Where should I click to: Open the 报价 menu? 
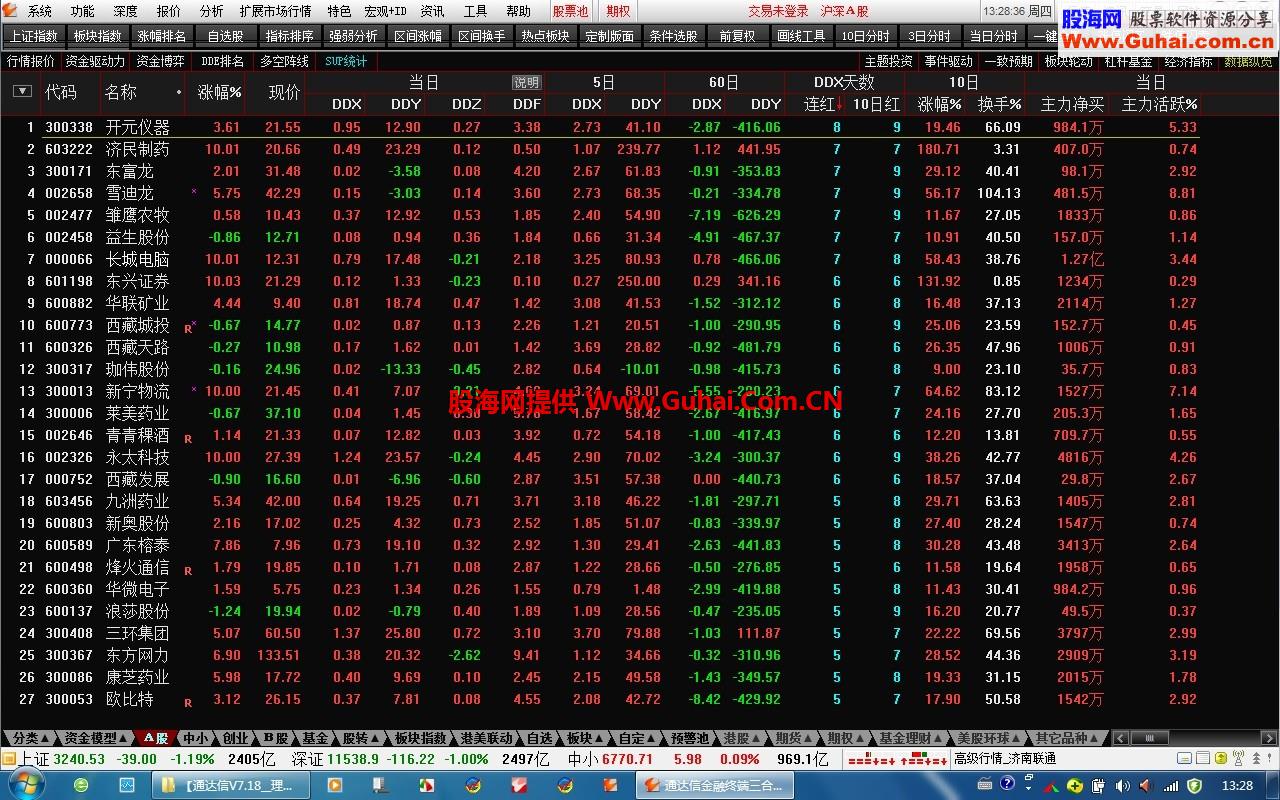pyautogui.click(x=169, y=11)
